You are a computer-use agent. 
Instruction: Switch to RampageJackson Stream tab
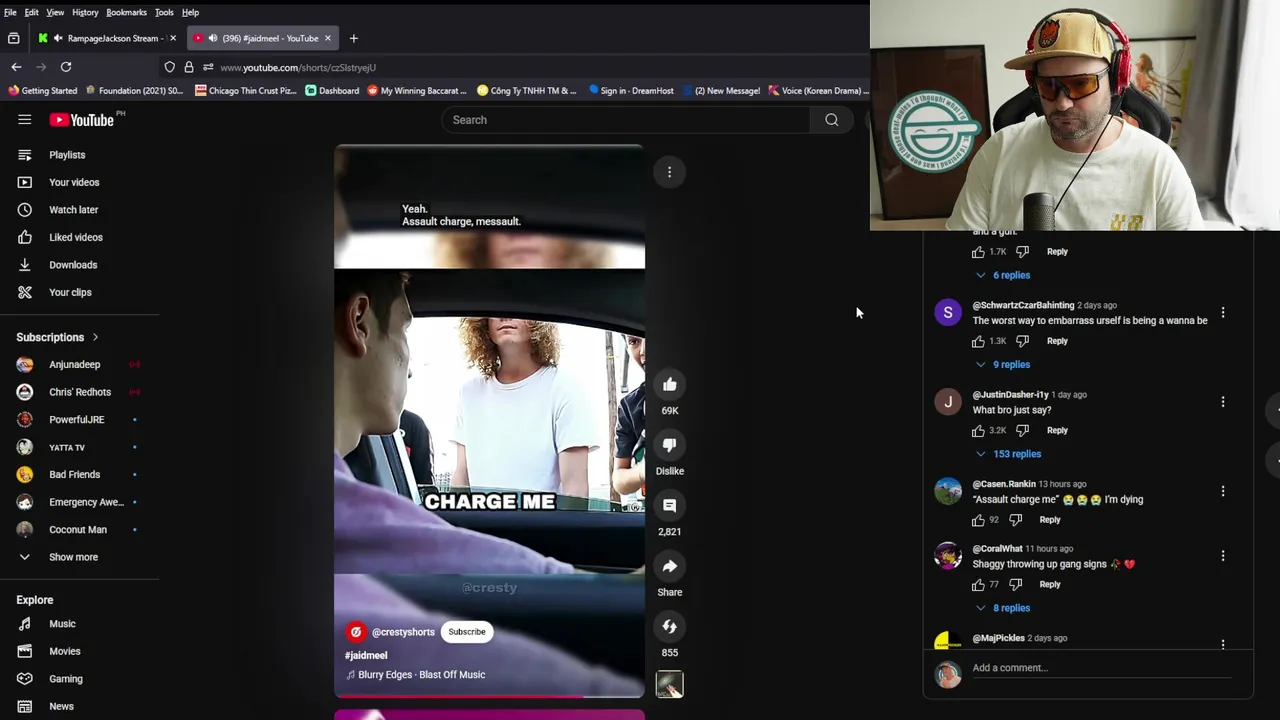click(x=108, y=38)
